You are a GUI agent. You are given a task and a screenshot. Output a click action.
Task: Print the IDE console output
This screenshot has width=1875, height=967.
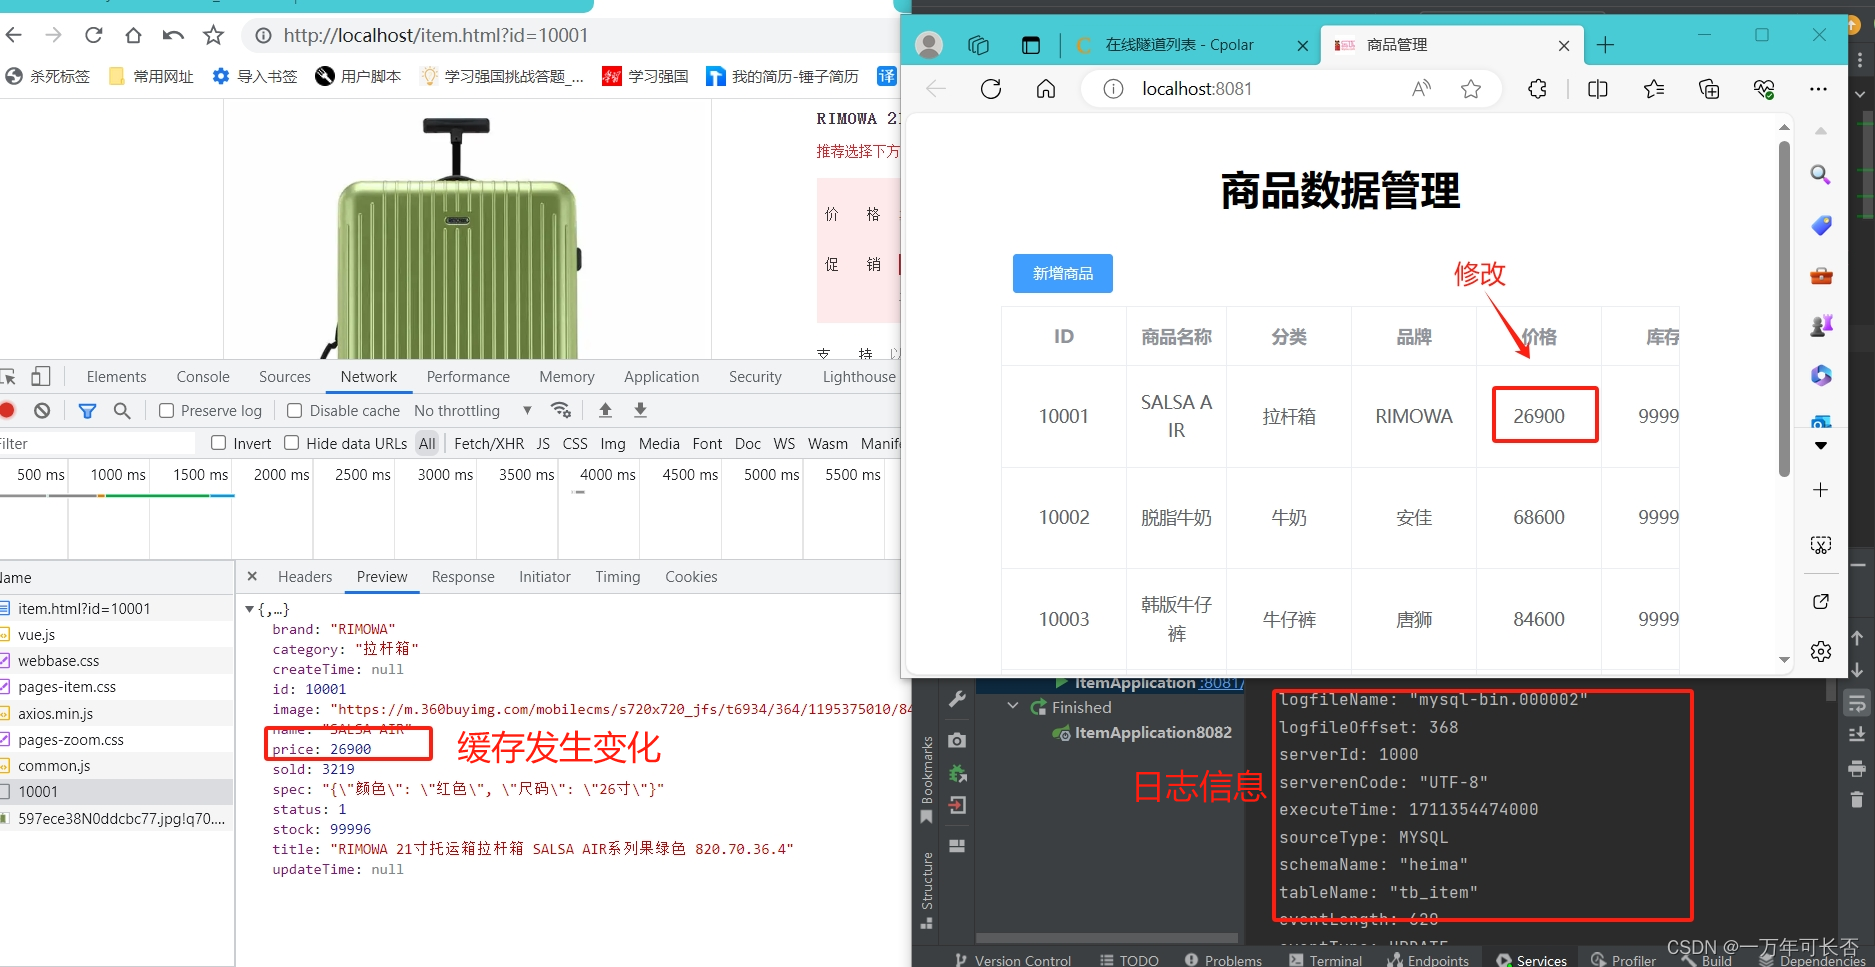point(1857,768)
